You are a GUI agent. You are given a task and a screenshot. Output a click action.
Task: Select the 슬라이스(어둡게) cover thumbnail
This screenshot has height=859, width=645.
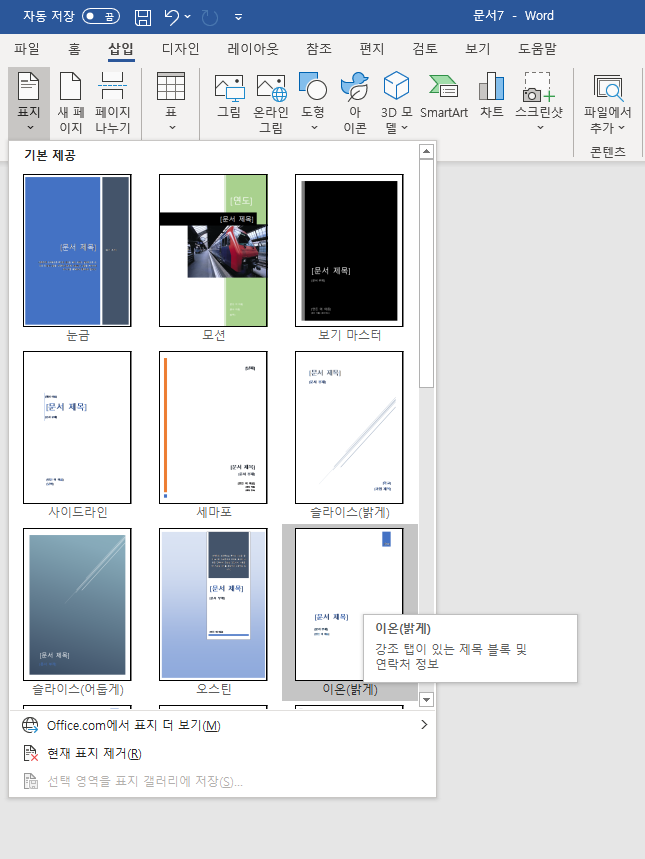77,604
